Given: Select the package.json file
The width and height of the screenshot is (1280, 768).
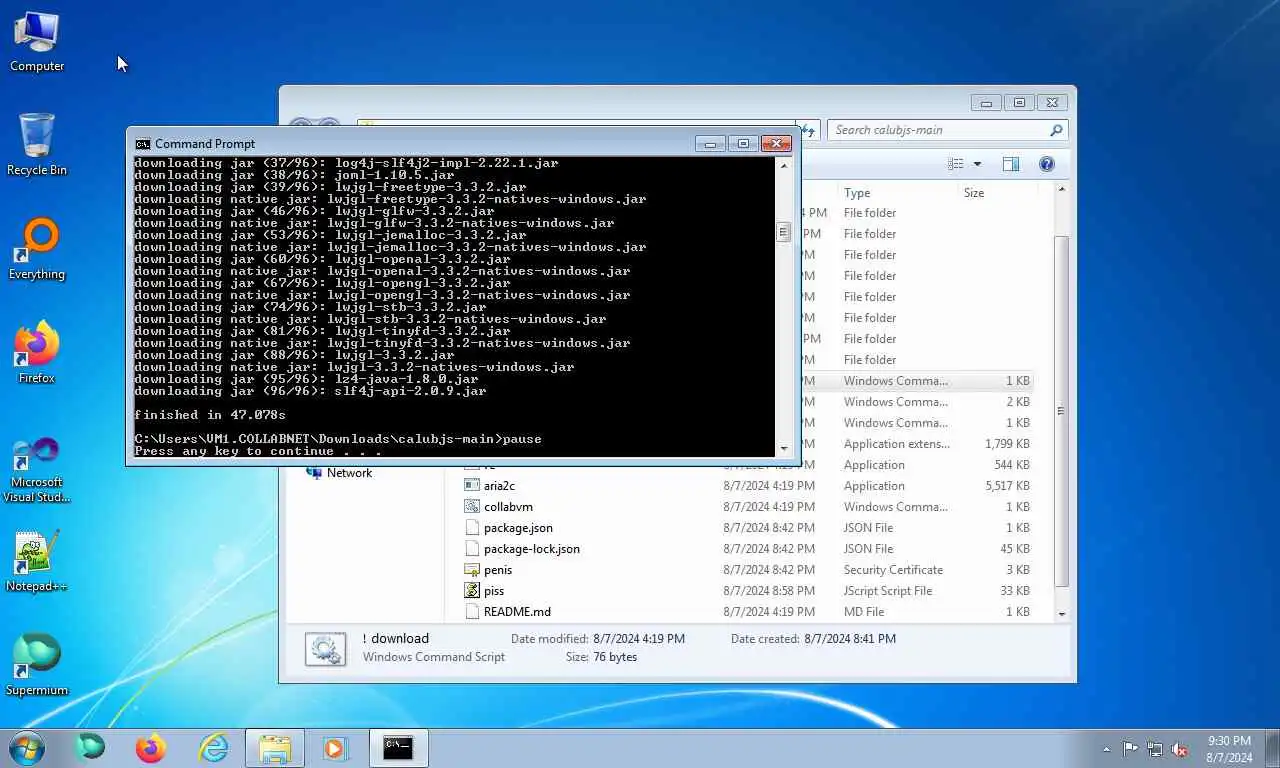Looking at the screenshot, I should 518,528.
